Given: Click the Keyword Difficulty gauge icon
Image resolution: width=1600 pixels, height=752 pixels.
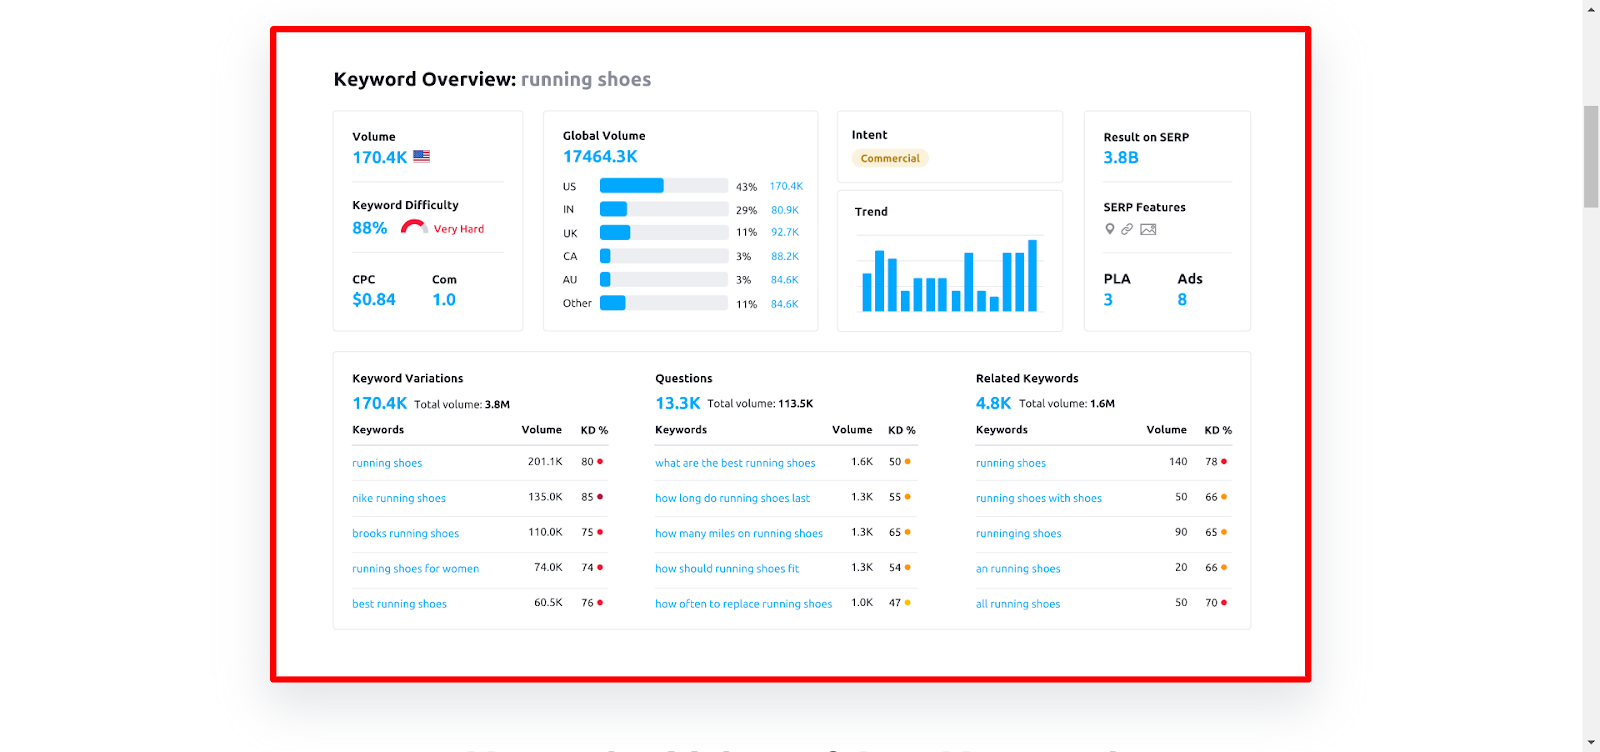Looking at the screenshot, I should (x=414, y=227).
